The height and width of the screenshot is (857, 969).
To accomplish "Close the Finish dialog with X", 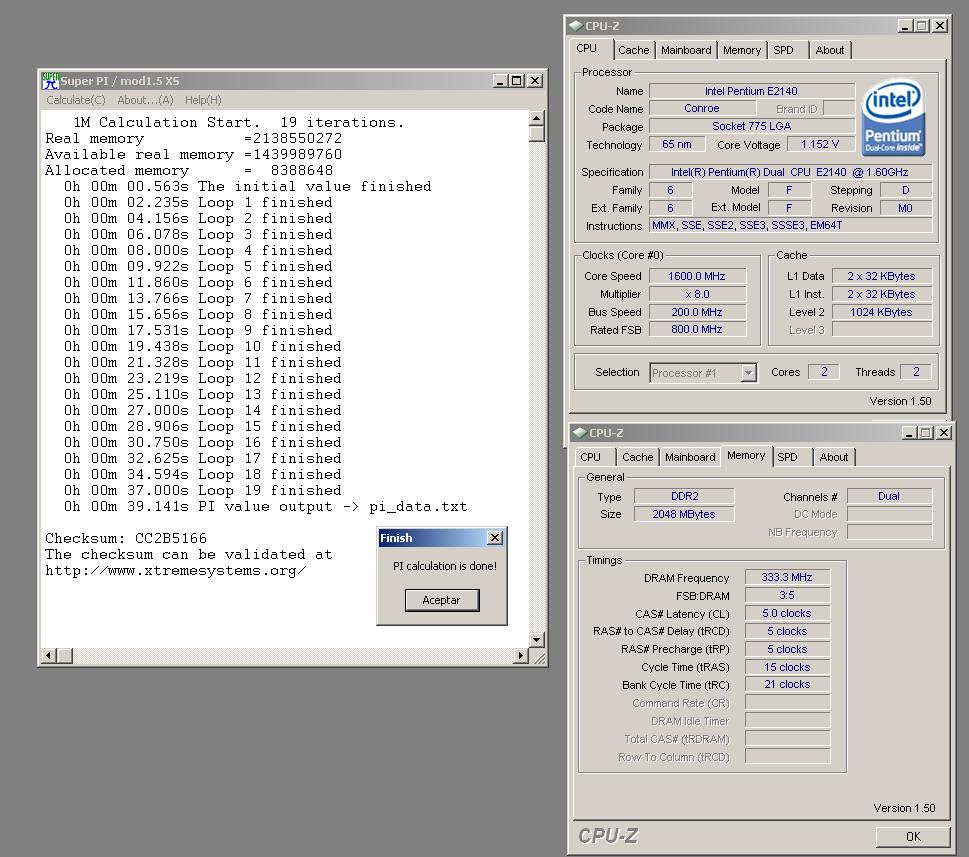I will pos(495,538).
